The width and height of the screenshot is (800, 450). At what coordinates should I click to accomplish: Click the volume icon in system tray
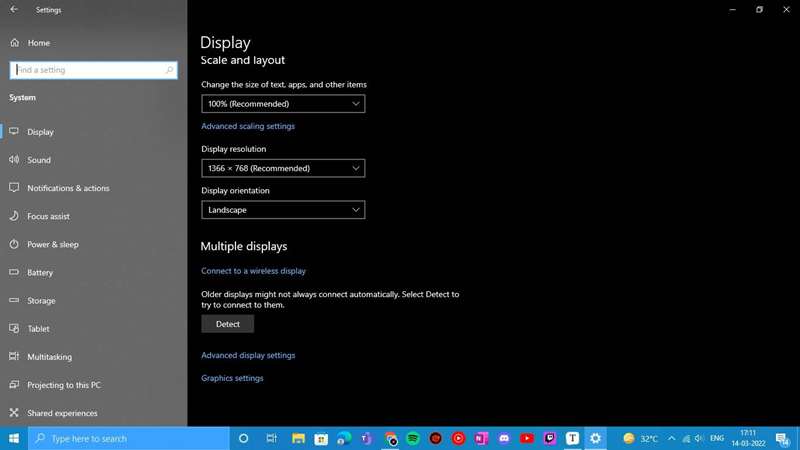[699, 438]
